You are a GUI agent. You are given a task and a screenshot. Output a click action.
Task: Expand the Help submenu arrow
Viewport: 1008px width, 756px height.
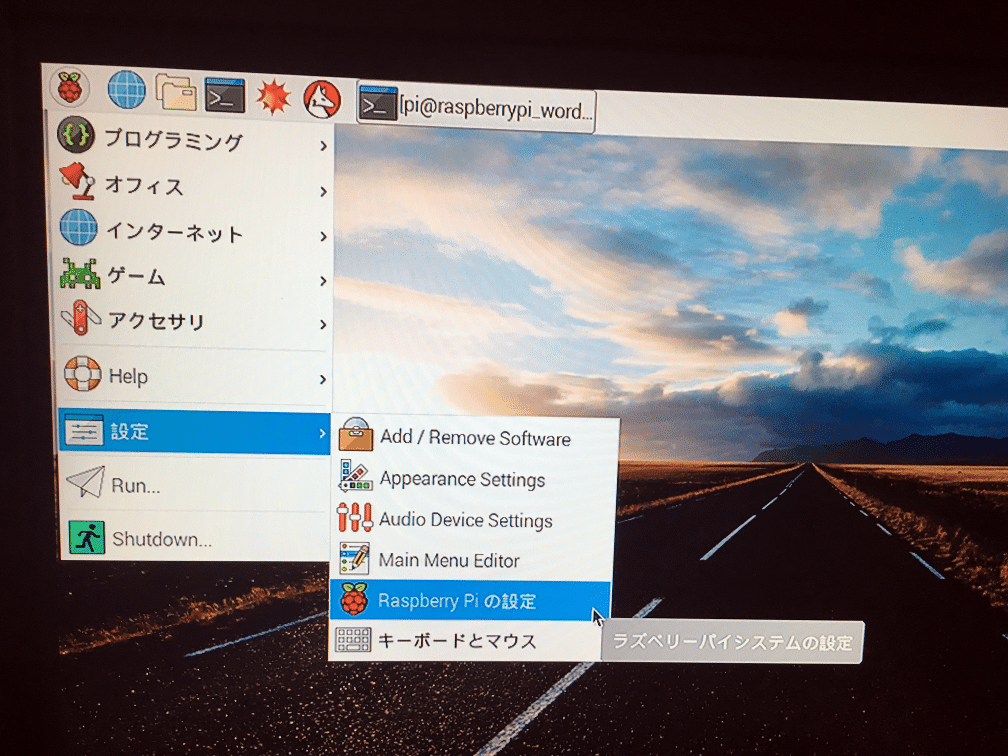tap(323, 379)
